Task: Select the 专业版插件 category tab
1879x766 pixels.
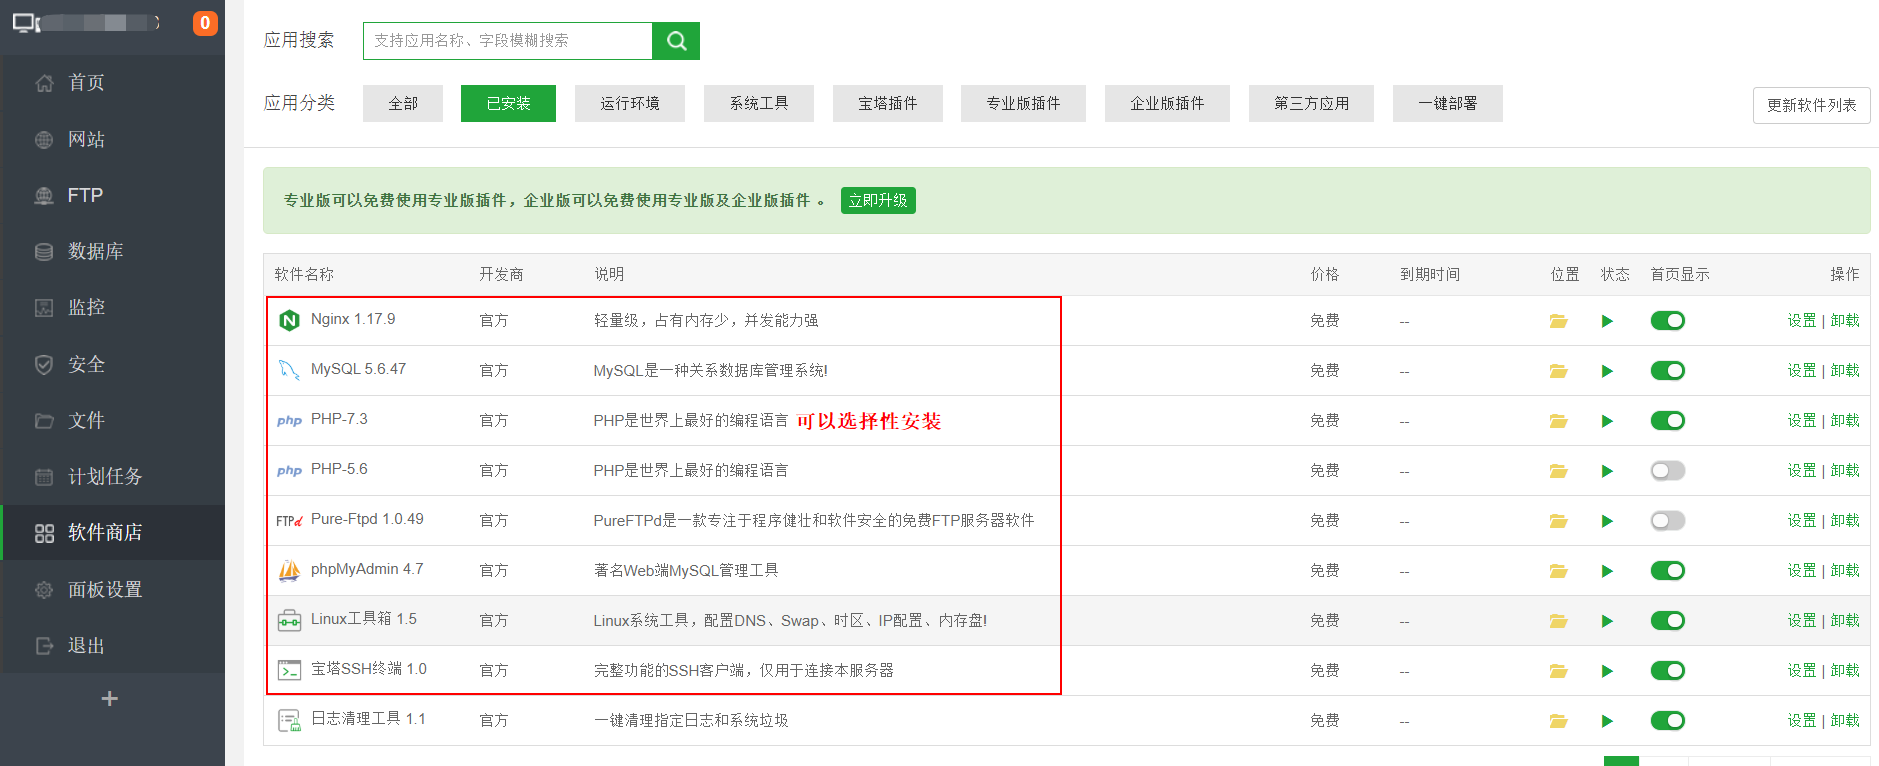Action: [x=1023, y=103]
